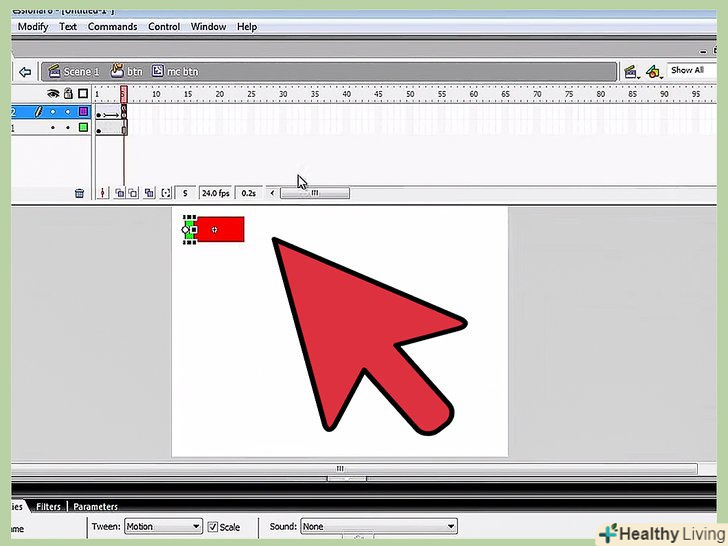Viewport: 728px width, 546px height.
Task: Open the Modify menu
Action: click(x=33, y=26)
